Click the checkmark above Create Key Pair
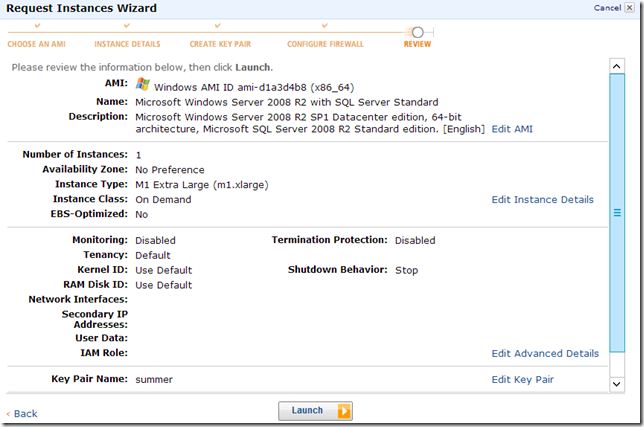Image resolution: width=644 pixels, height=427 pixels. (x=218, y=26)
